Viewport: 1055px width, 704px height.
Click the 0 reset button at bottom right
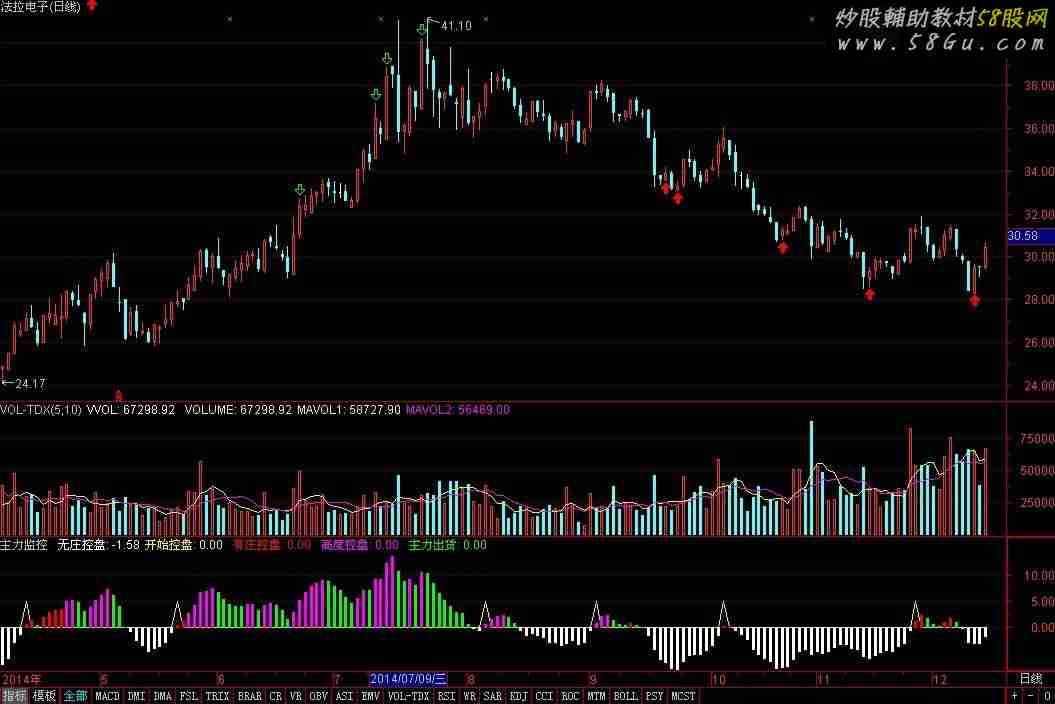click(1047, 696)
